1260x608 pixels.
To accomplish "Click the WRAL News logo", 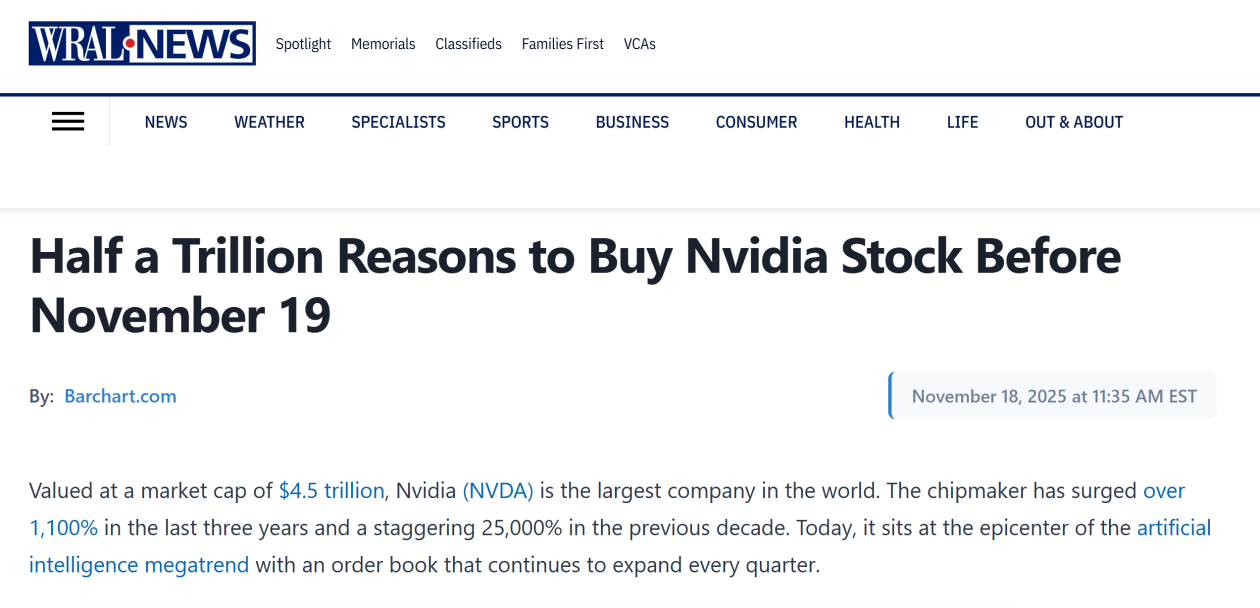I will tap(142, 44).
